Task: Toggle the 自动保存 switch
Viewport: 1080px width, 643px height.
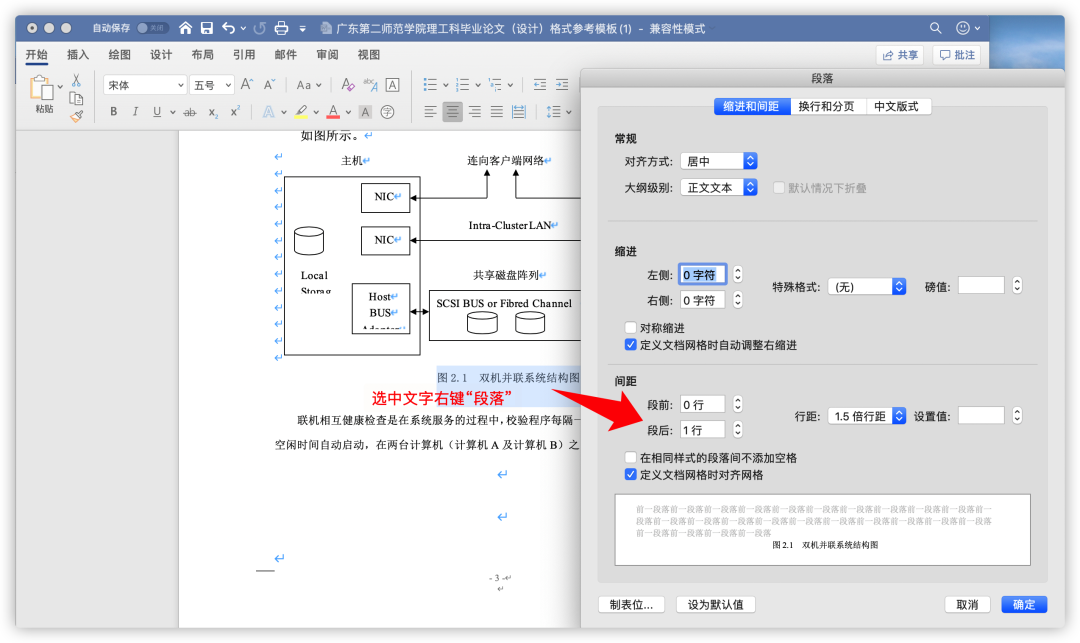Action: [153, 28]
